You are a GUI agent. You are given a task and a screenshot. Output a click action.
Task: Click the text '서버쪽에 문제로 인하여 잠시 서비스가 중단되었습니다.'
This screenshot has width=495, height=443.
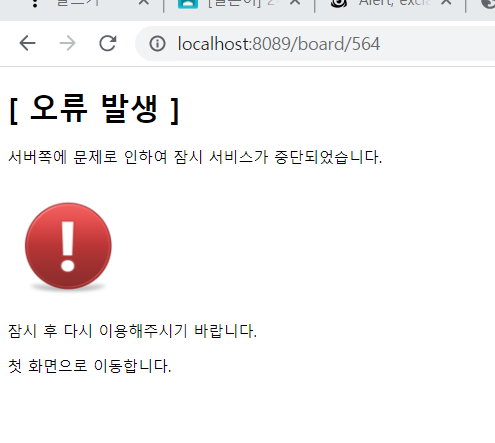point(195,157)
